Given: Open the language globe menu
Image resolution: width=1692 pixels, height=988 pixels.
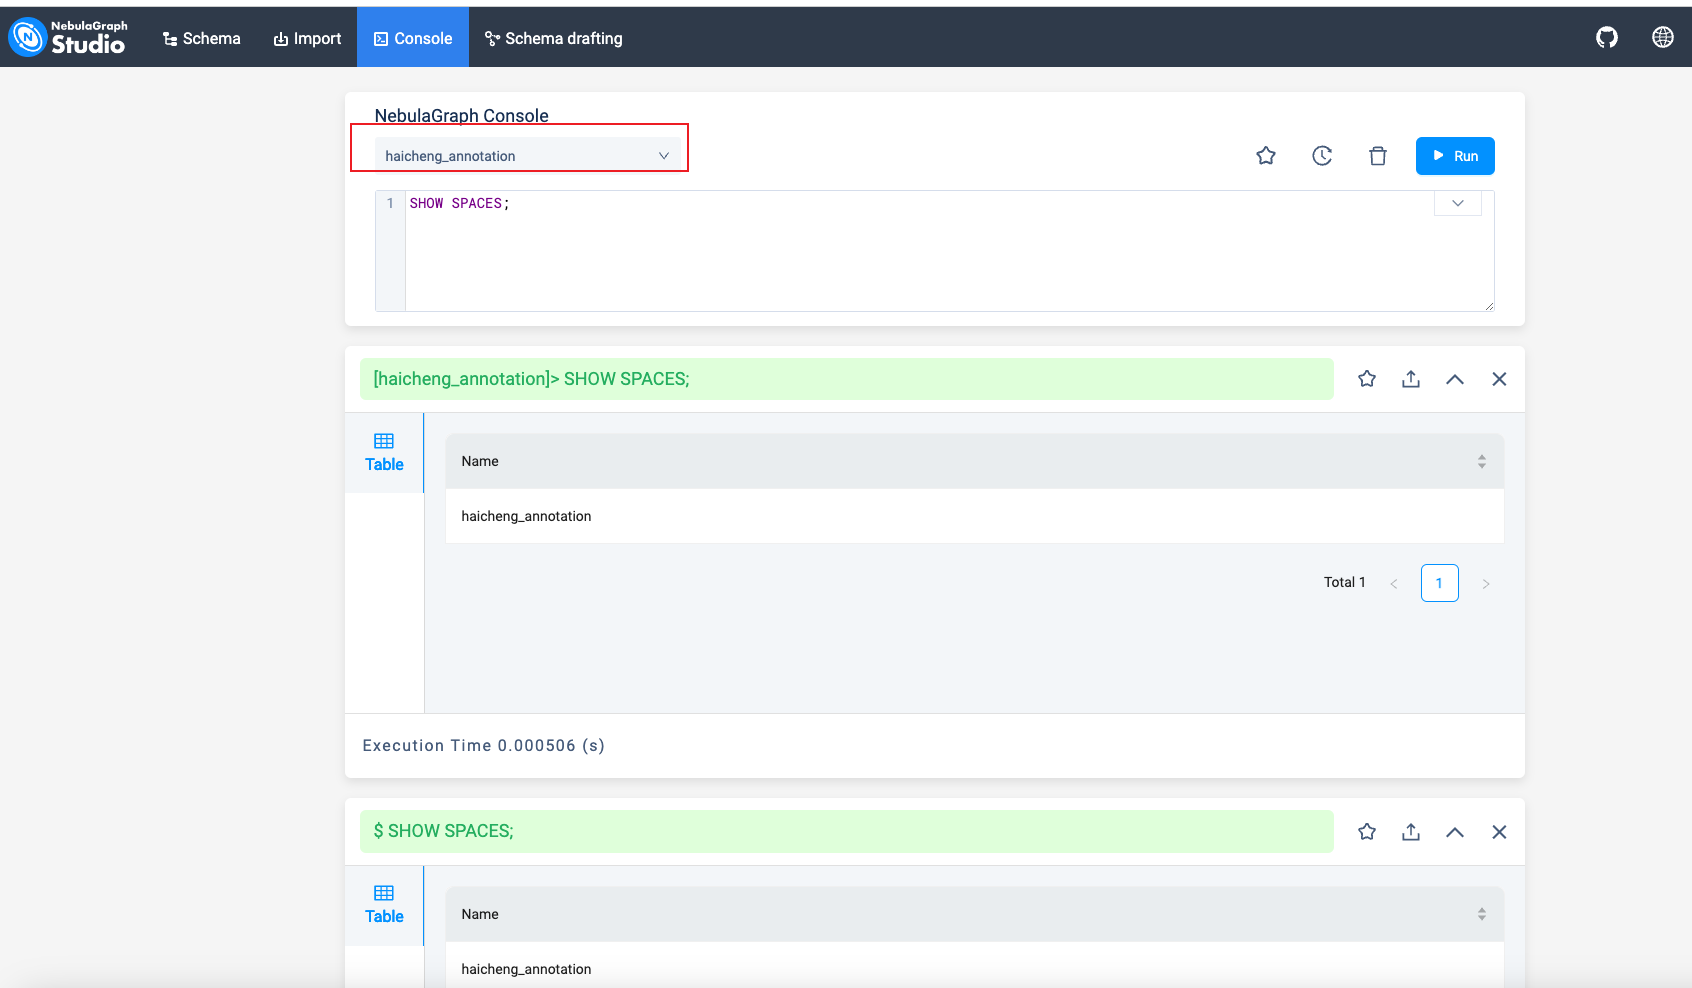Looking at the screenshot, I should (x=1663, y=37).
